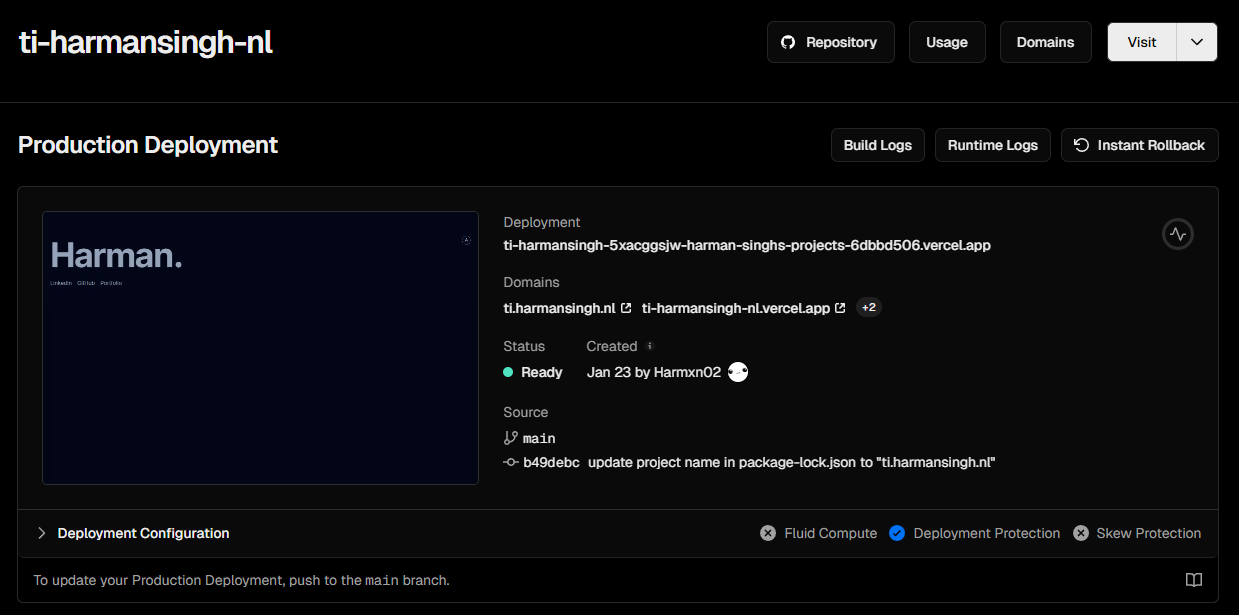
Task: Click the ti-harmansingh-nl project title
Action: 146,43
